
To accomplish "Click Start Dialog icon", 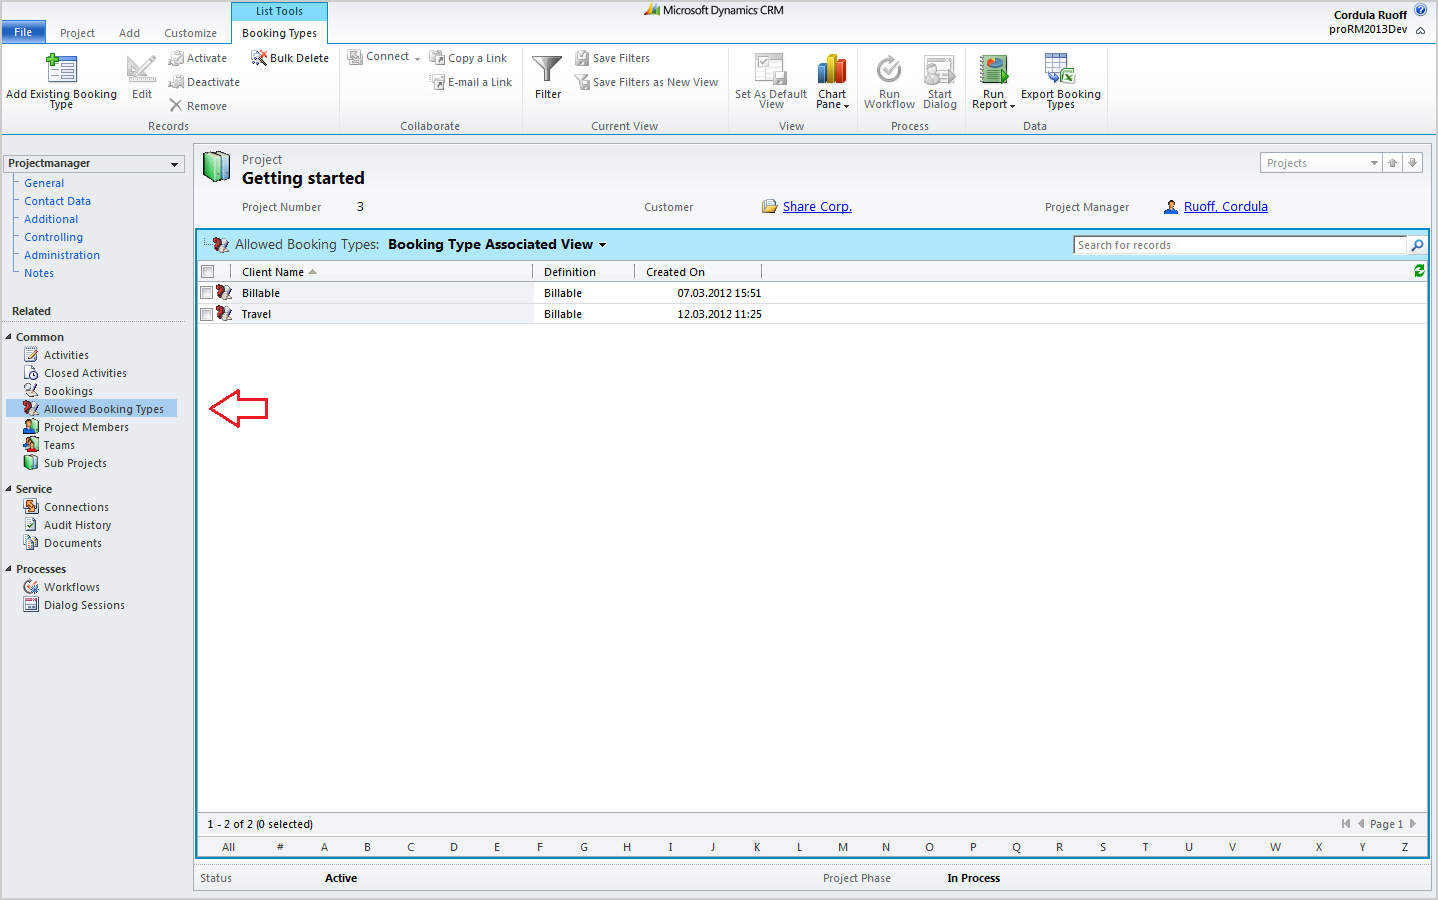I will (939, 70).
